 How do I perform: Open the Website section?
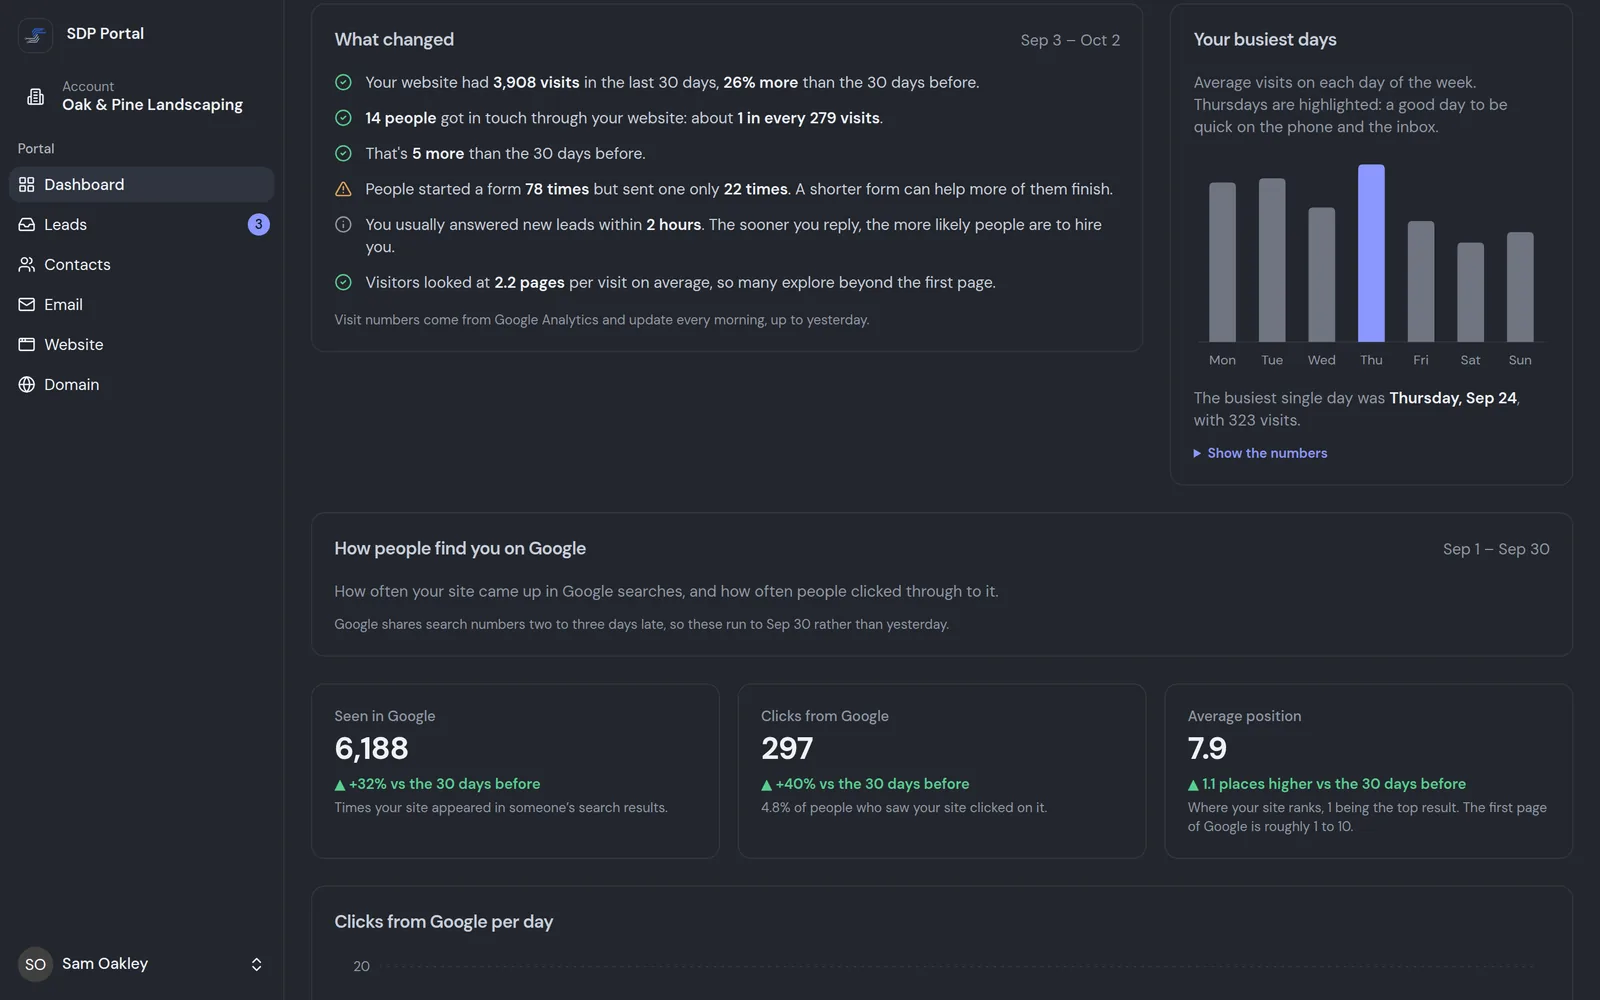[x=142, y=345]
